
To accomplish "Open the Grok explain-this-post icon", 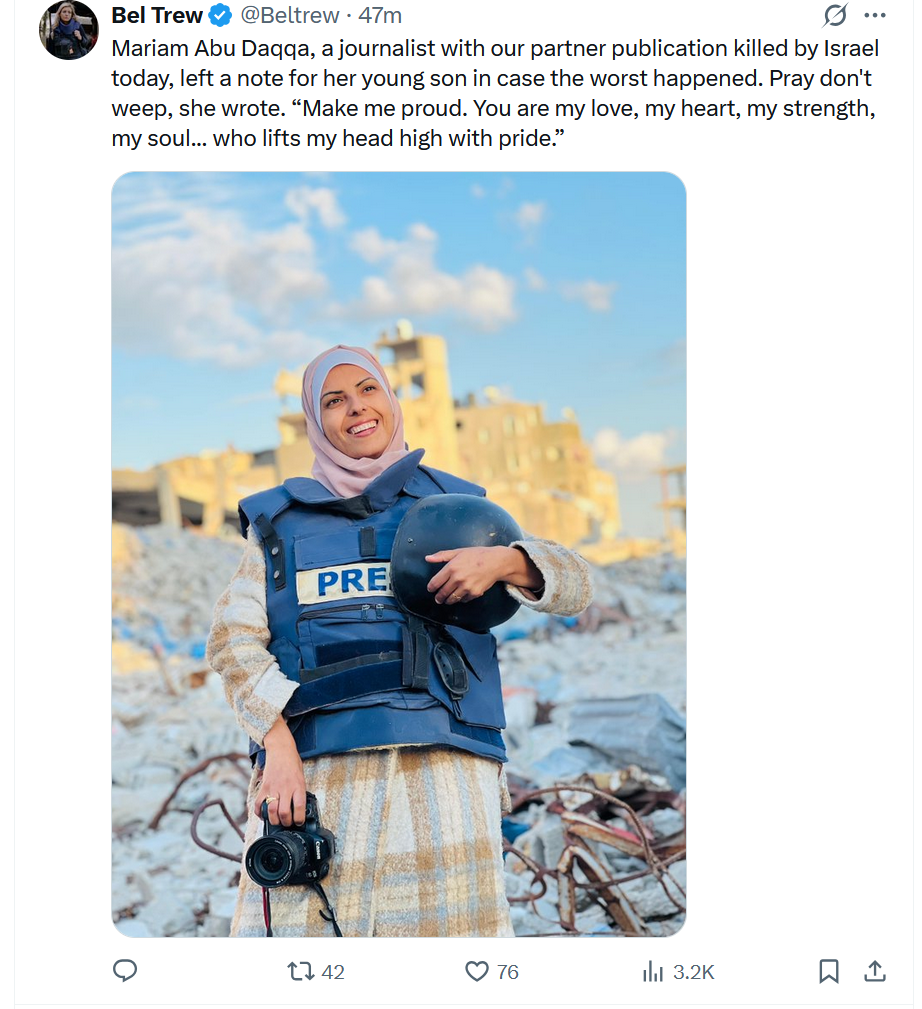I will point(835,15).
